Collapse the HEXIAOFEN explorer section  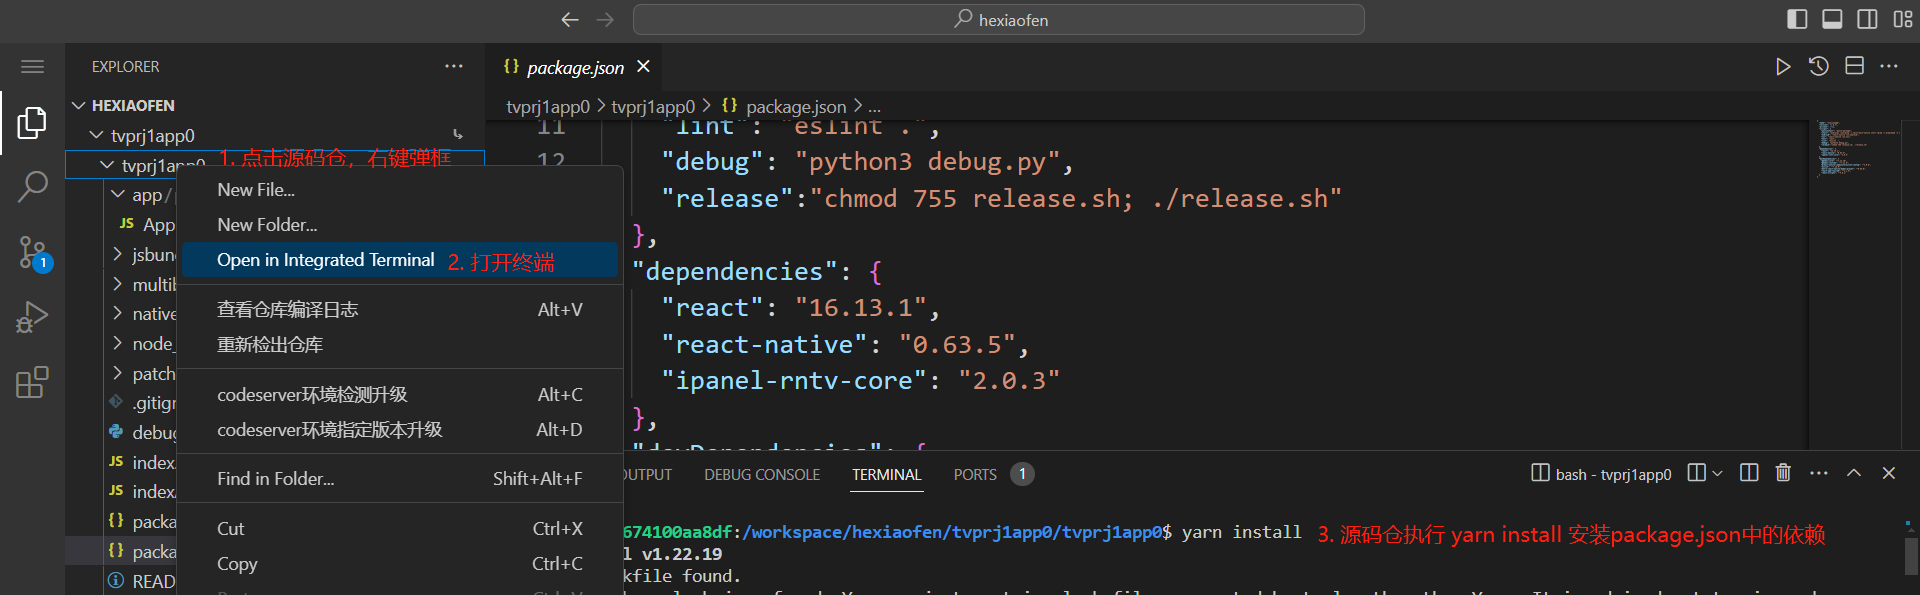click(x=79, y=105)
